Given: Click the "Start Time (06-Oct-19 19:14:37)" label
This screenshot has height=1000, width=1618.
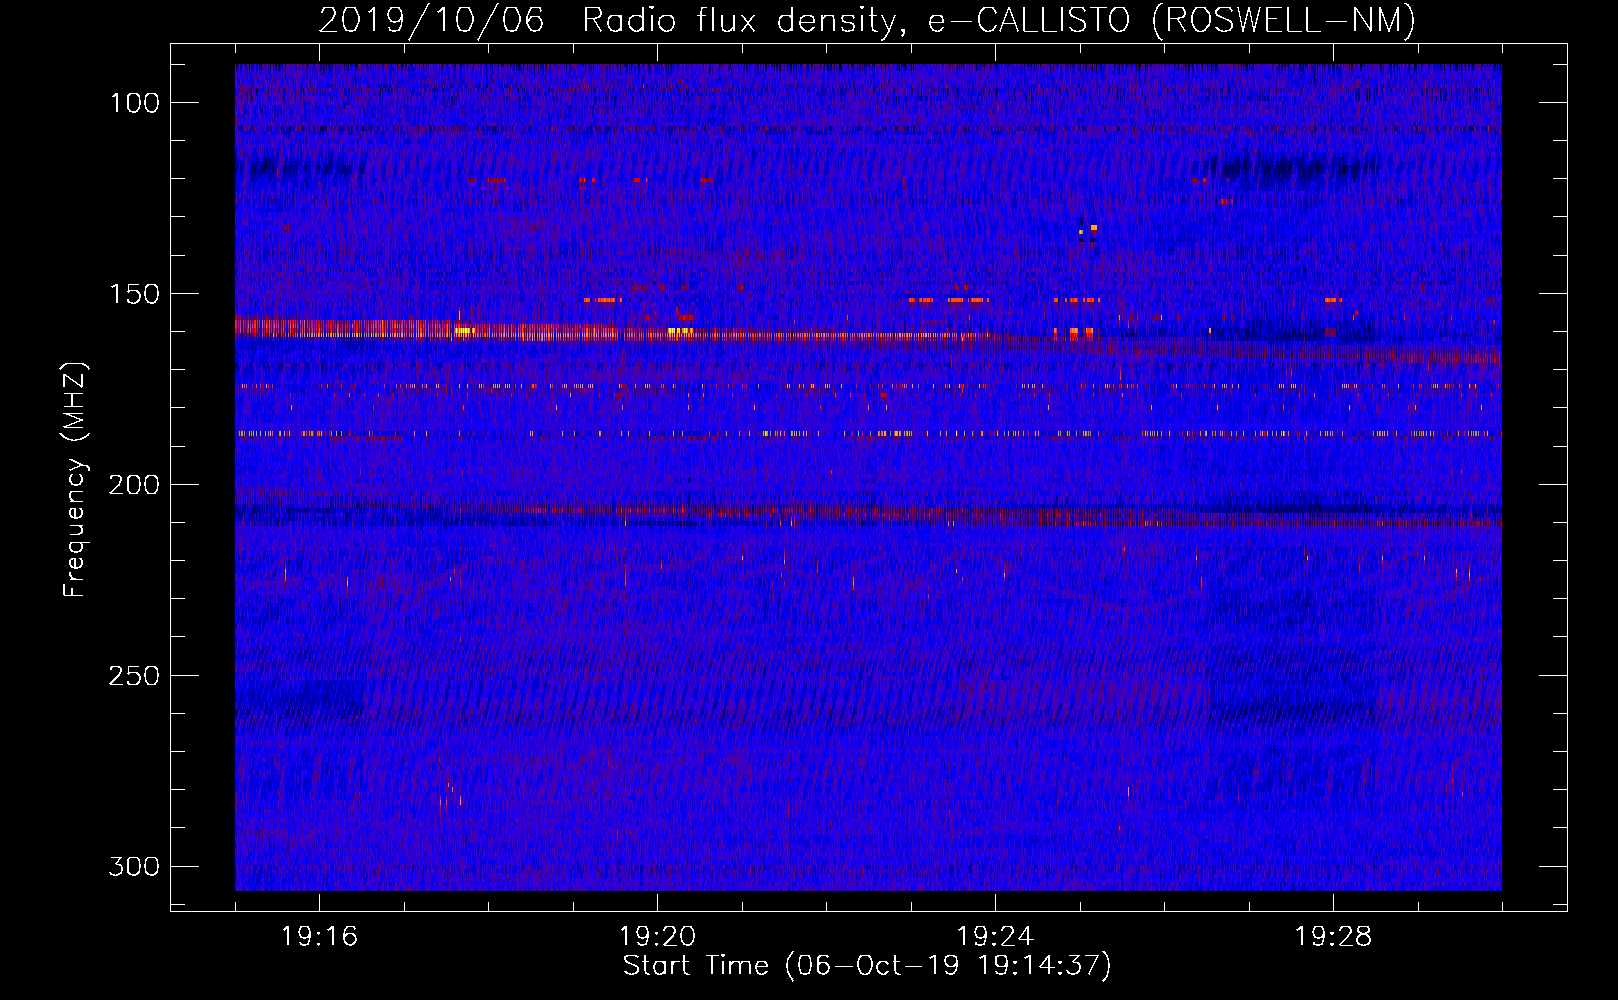Looking at the screenshot, I should coord(867,965).
